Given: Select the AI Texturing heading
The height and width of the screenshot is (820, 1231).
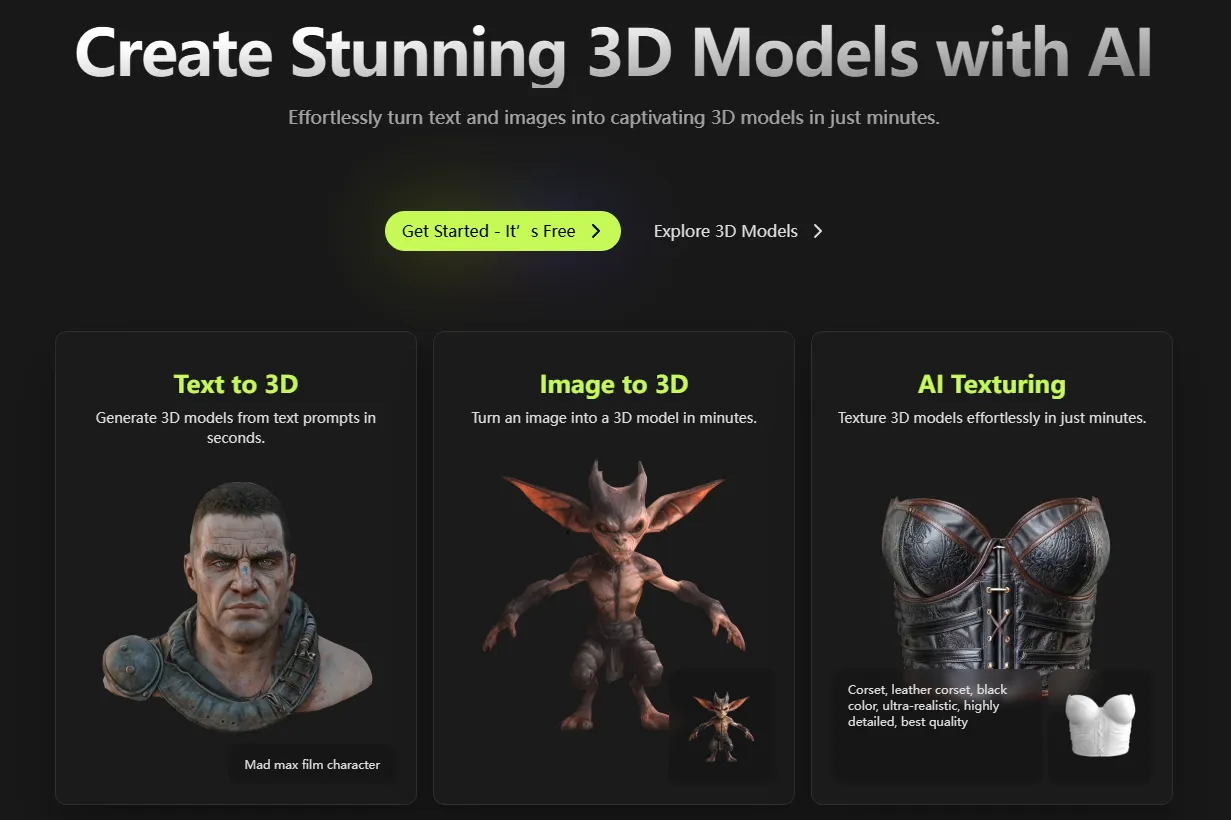Looking at the screenshot, I should click(x=992, y=384).
